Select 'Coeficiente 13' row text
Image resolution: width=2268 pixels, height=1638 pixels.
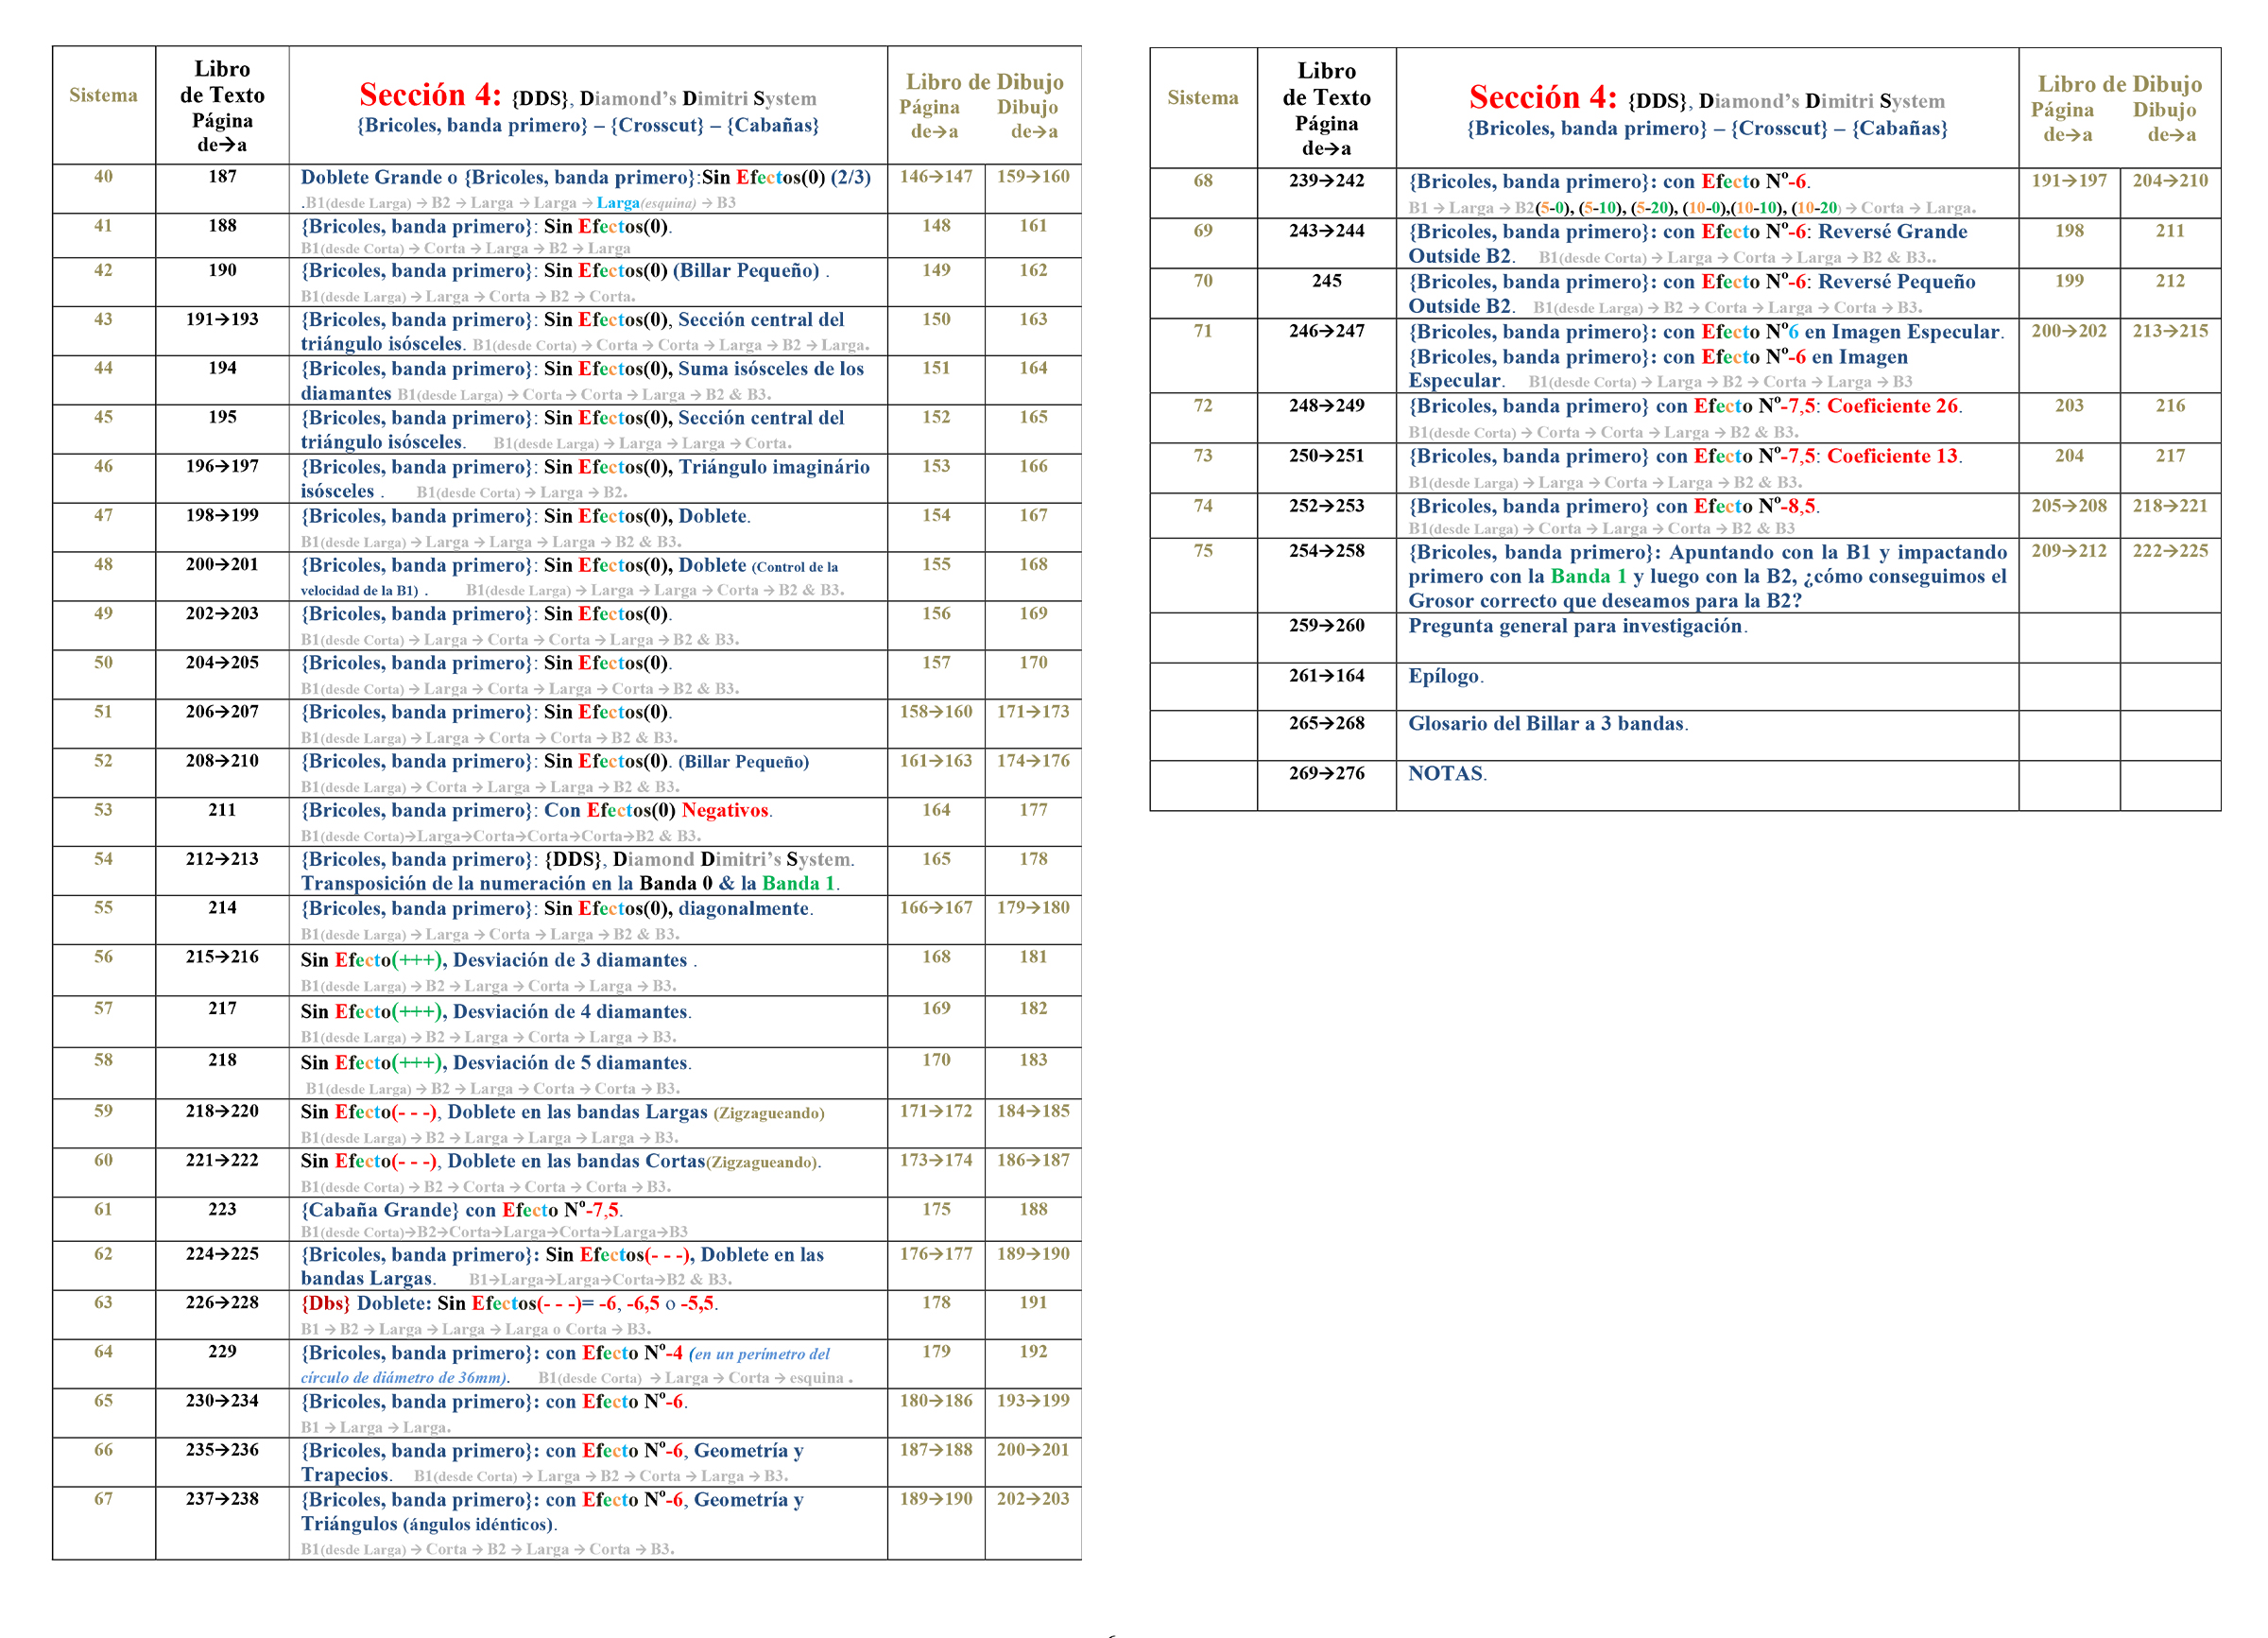(x=1892, y=456)
